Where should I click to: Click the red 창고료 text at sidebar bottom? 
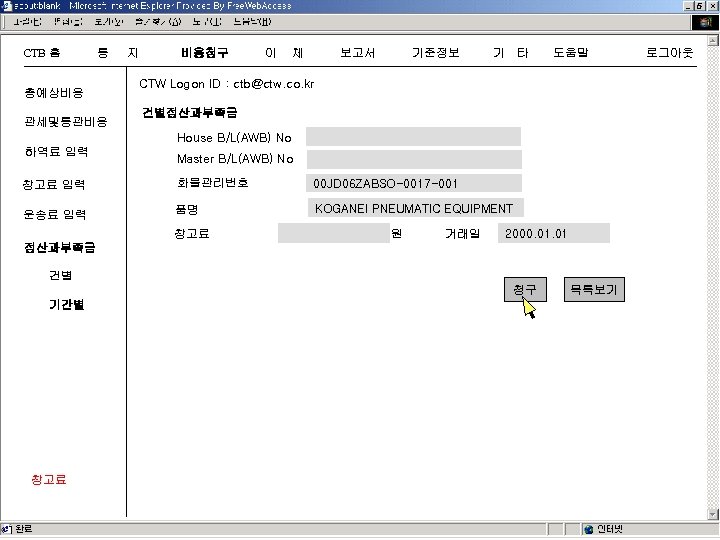coord(49,480)
